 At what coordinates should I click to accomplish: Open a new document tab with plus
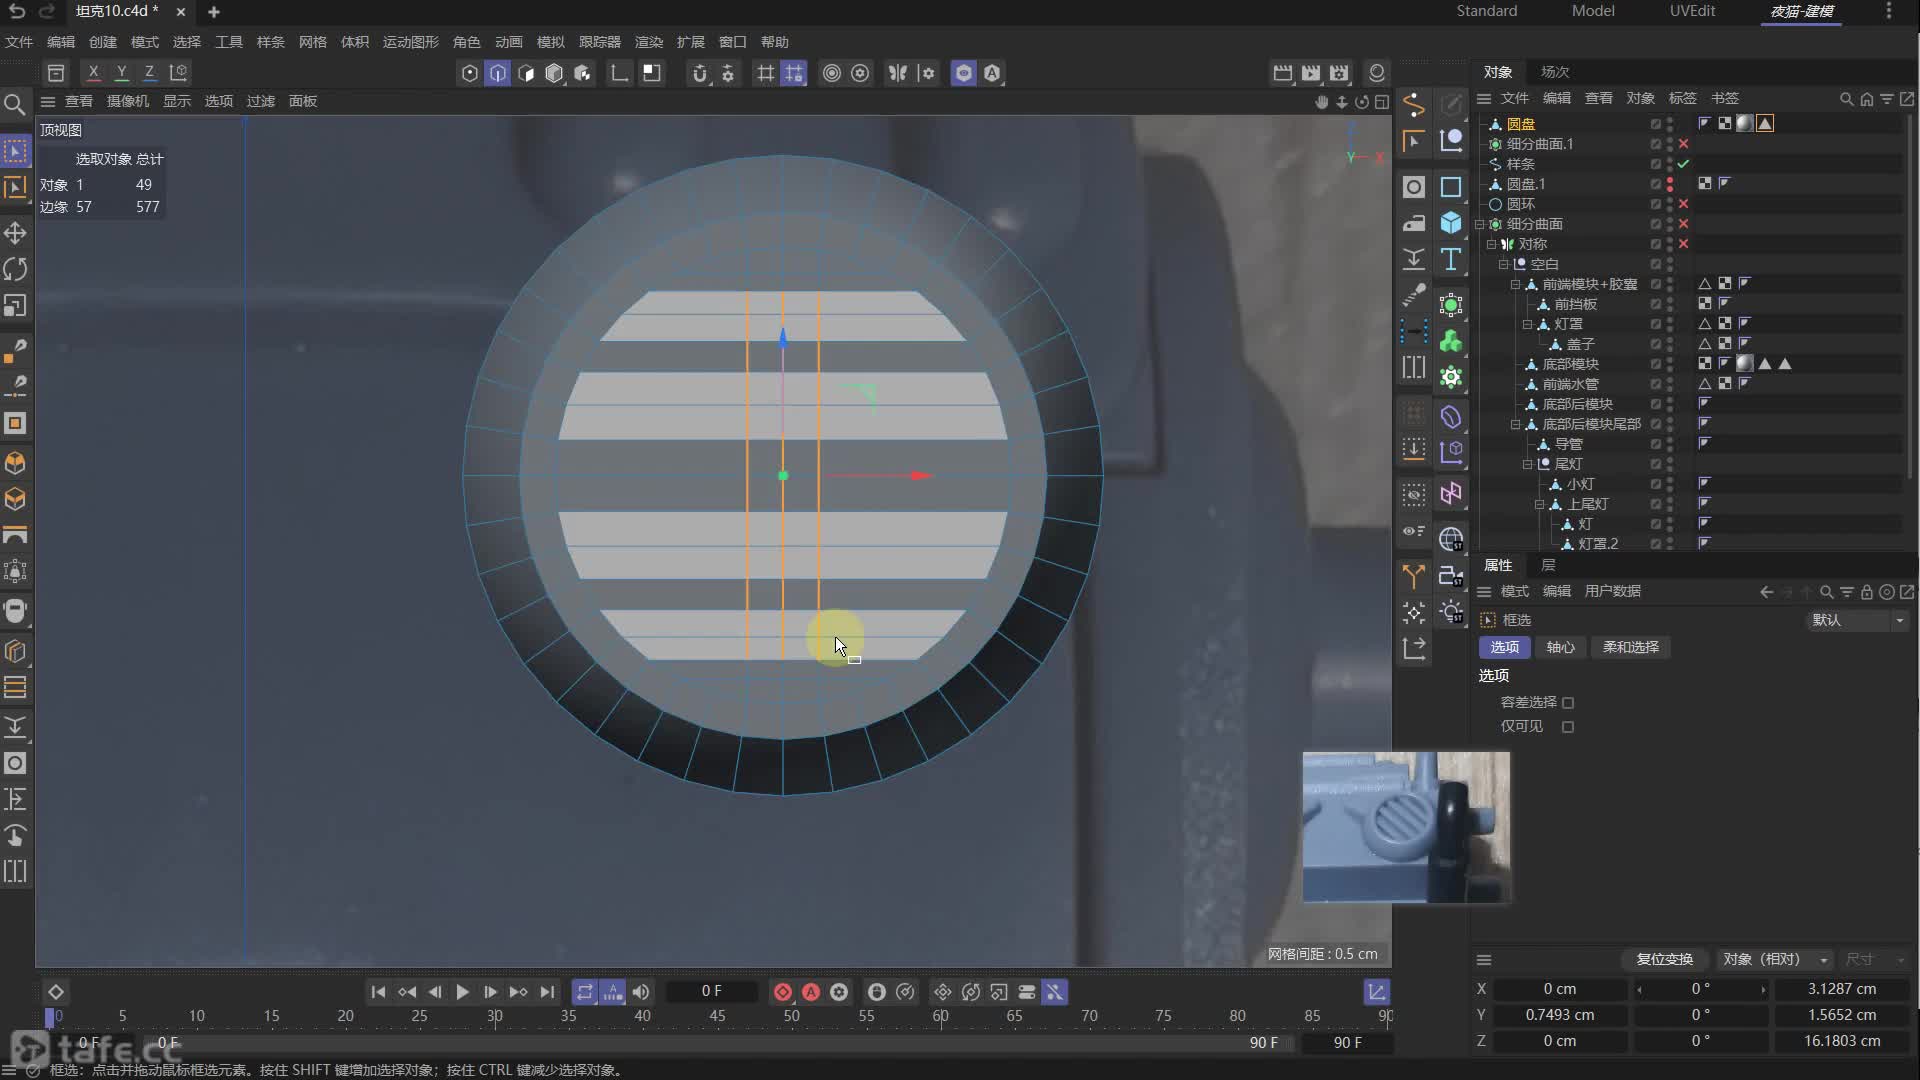click(x=214, y=12)
